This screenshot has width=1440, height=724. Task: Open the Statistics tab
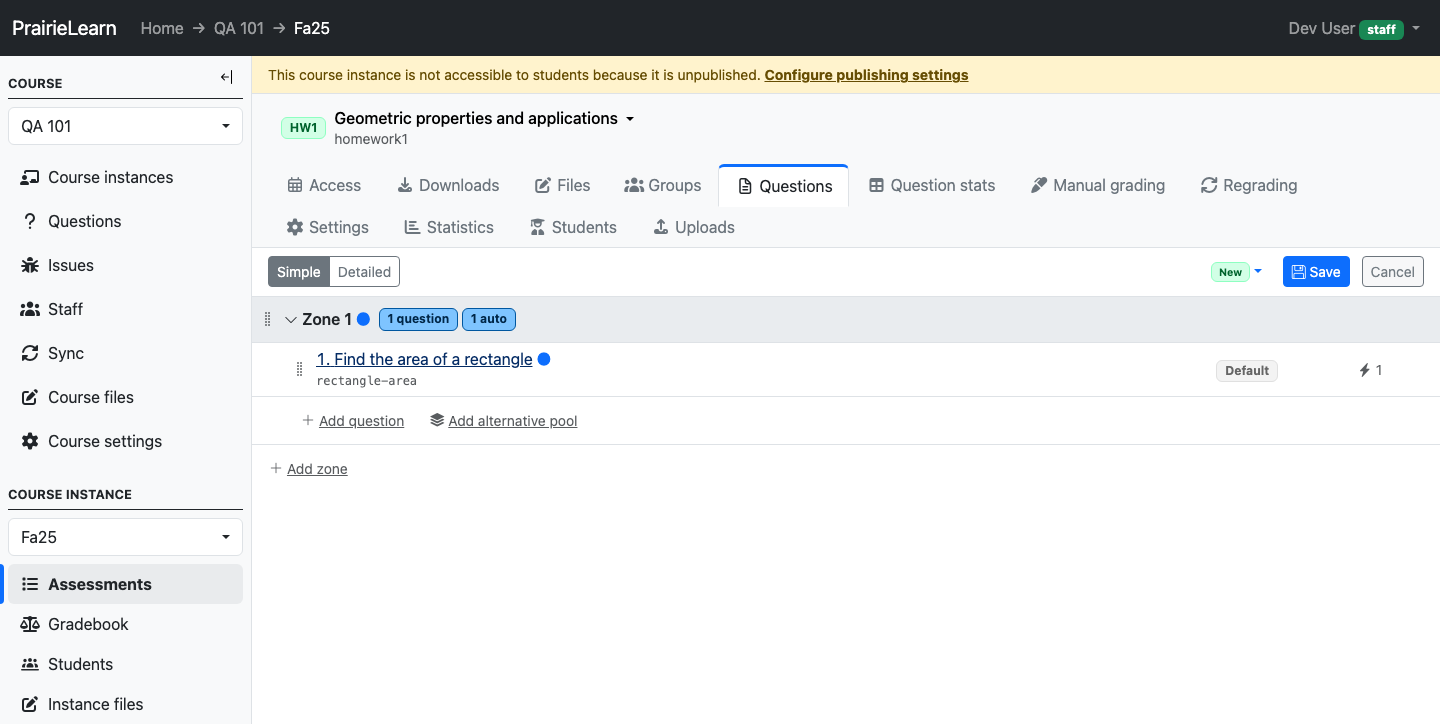(449, 227)
